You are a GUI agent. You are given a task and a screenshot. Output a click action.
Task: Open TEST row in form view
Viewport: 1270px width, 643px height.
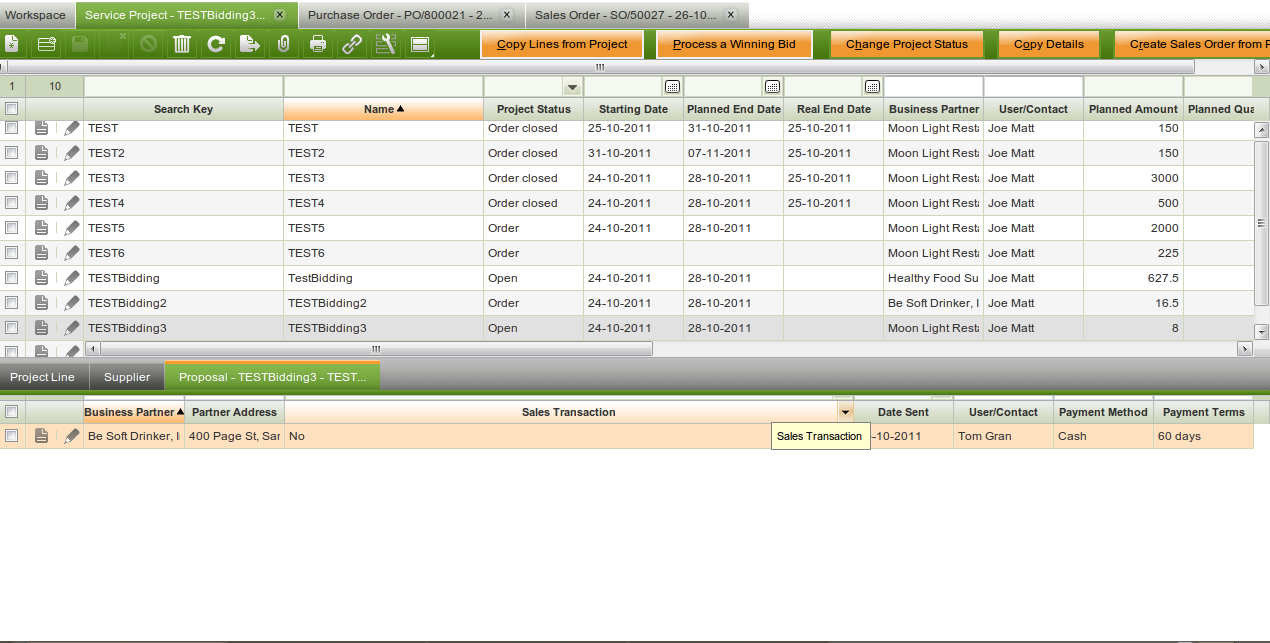(41, 128)
